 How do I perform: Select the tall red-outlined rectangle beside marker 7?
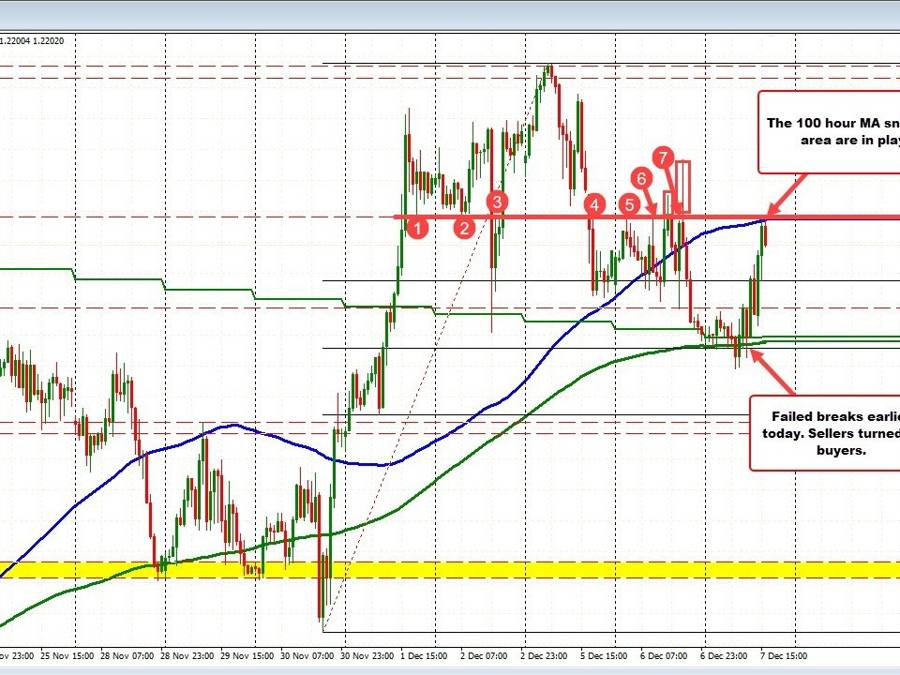[684, 186]
